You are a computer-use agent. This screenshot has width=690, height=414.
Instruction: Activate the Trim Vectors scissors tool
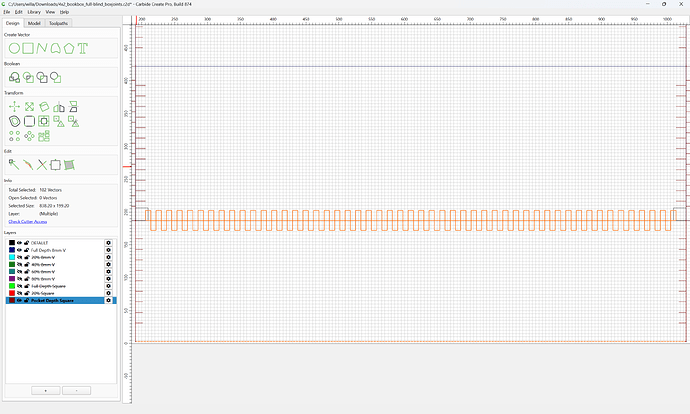pyautogui.click(x=42, y=165)
